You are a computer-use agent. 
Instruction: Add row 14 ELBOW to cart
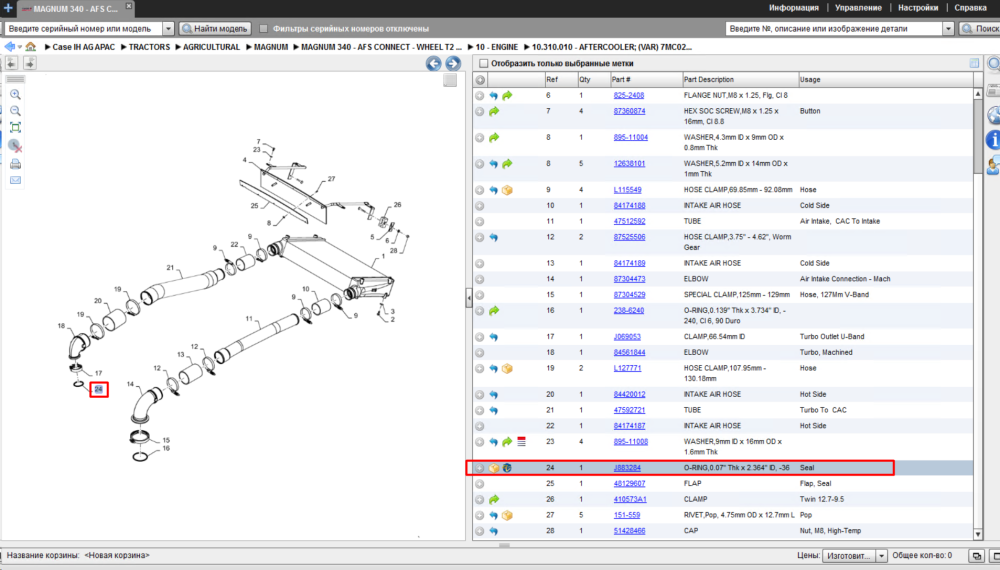click(480, 279)
